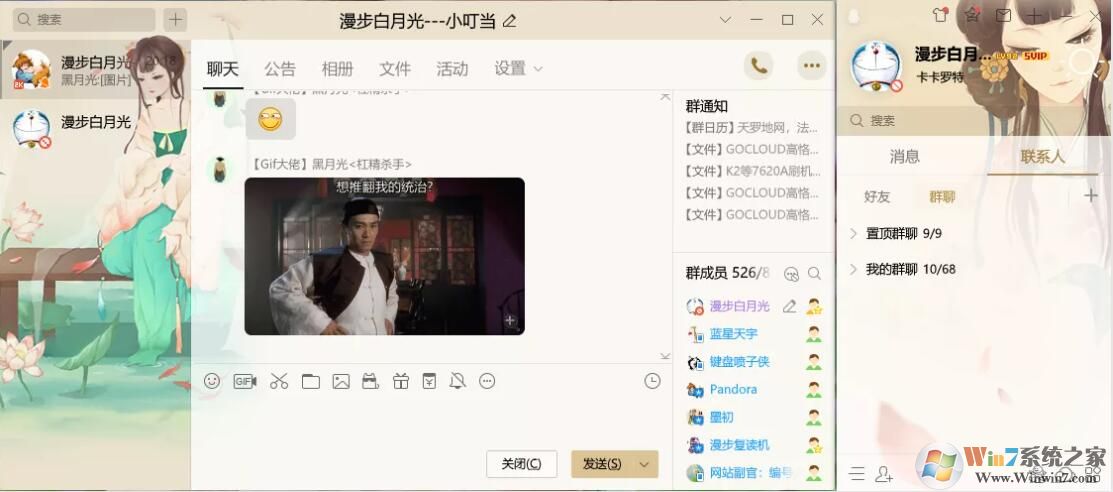
Task: Open the gift box icon
Action: tap(401, 381)
